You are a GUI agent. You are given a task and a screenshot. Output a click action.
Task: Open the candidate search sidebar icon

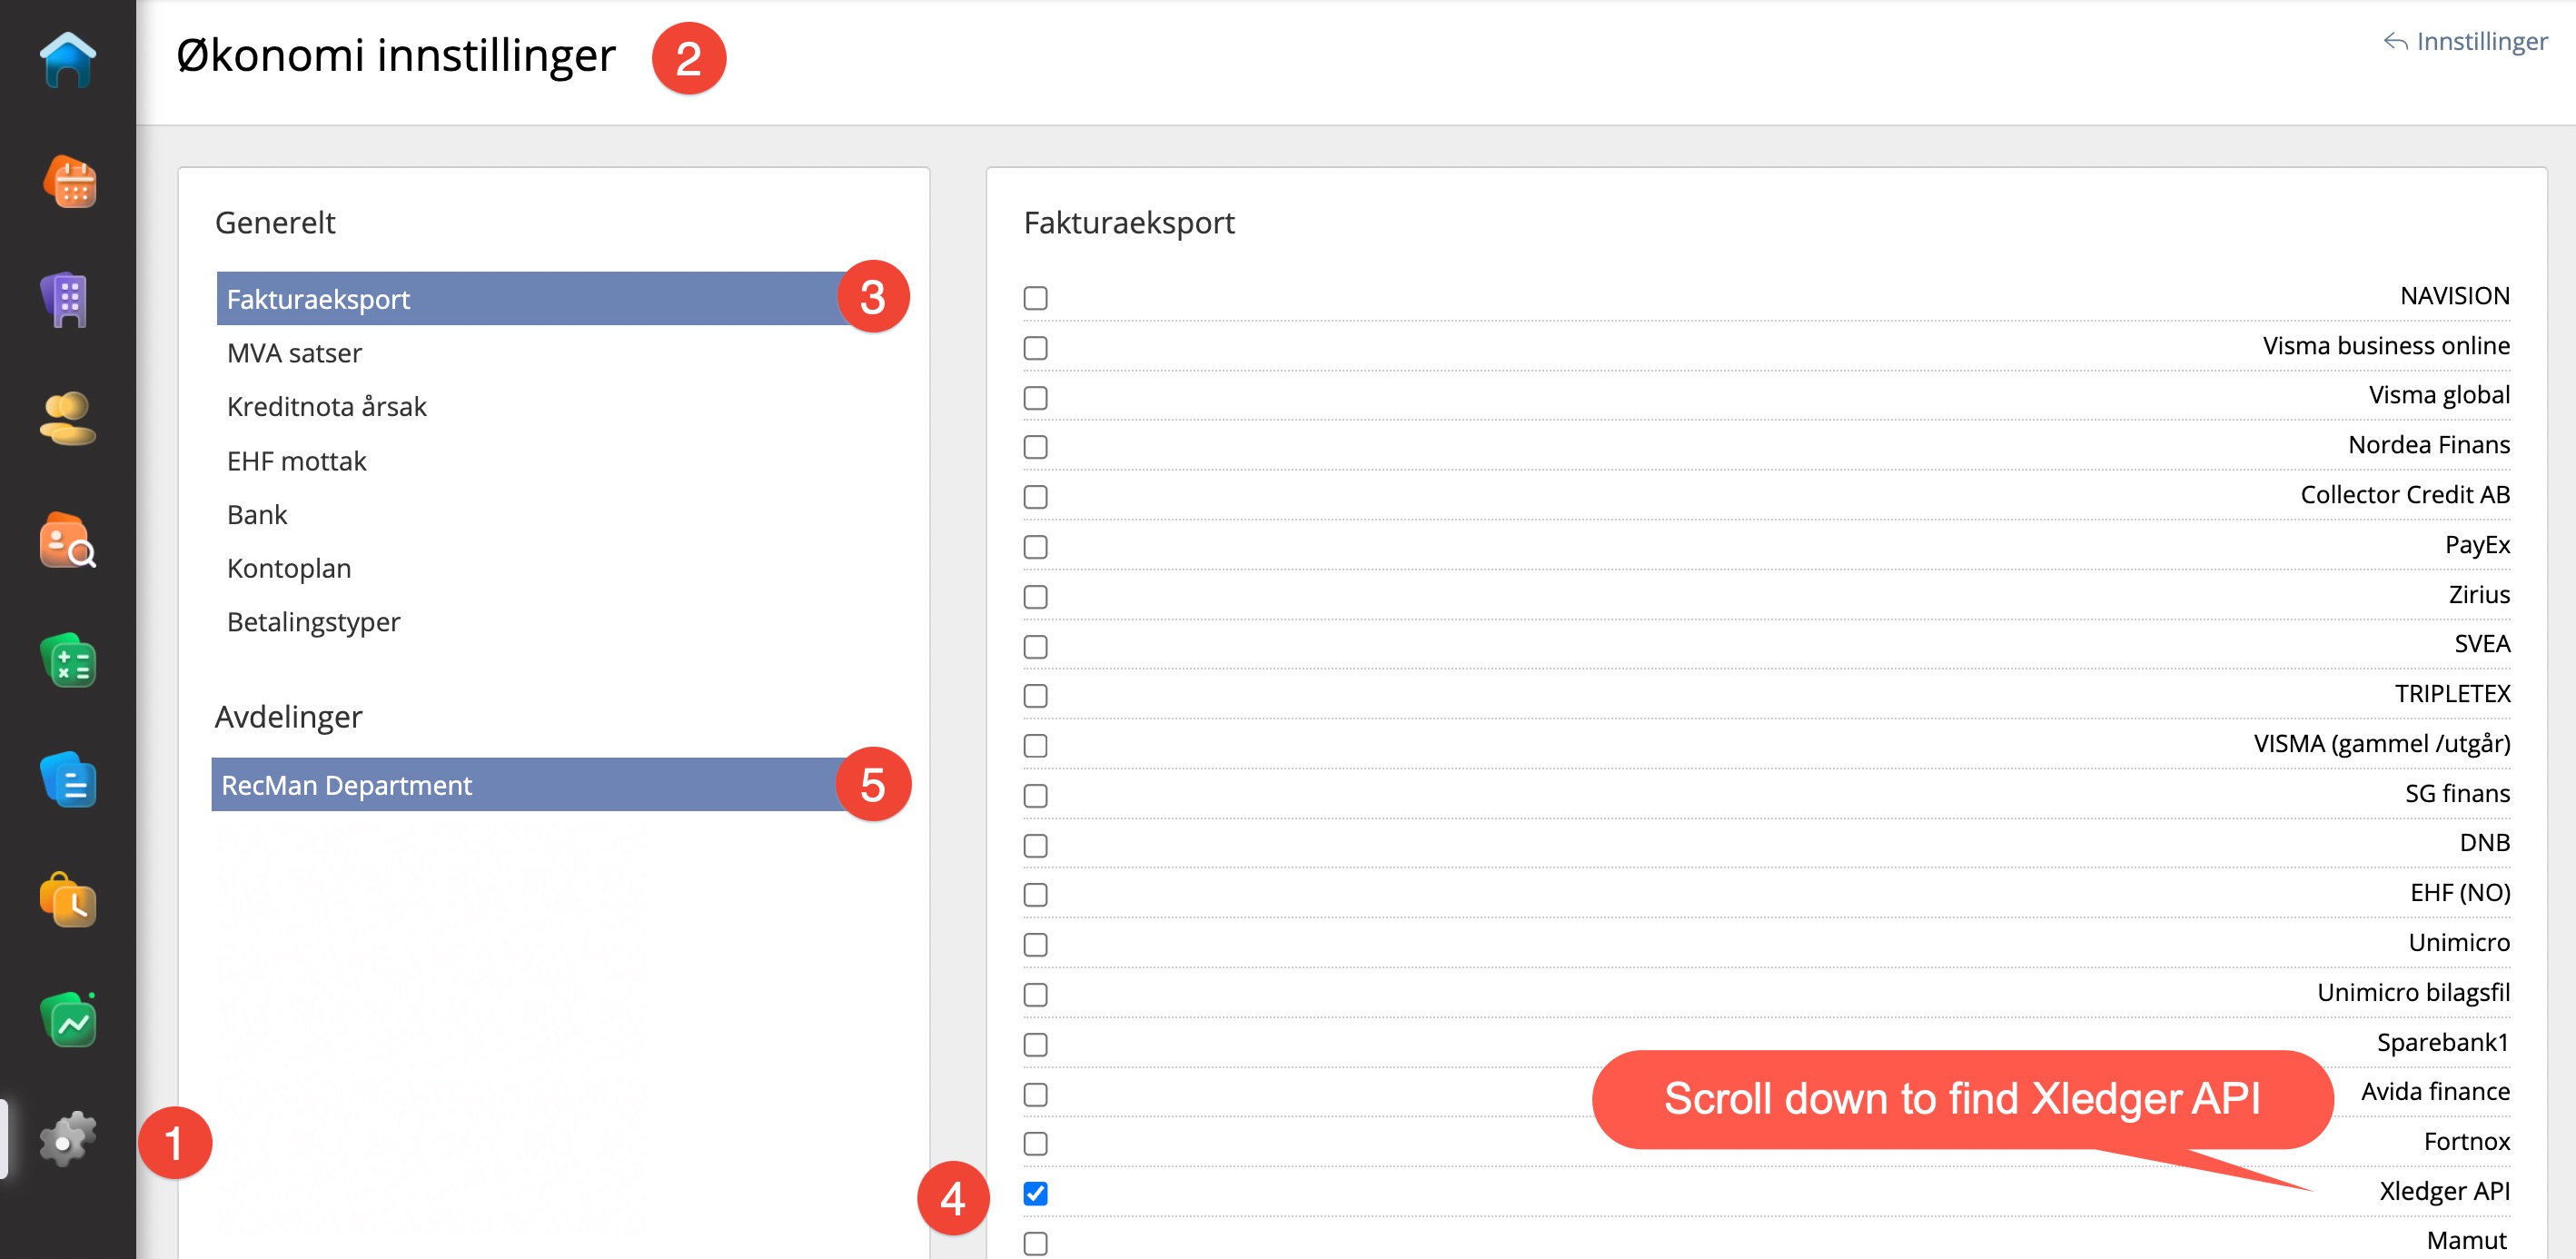(x=68, y=541)
